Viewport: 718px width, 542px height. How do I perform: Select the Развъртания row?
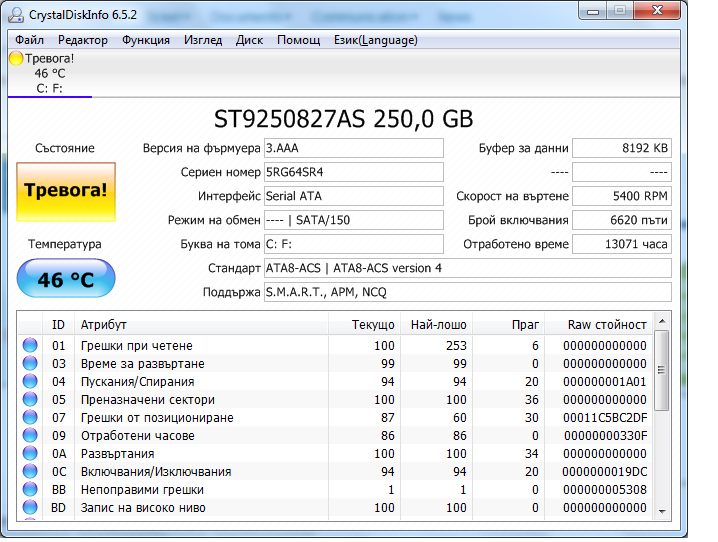(335, 453)
